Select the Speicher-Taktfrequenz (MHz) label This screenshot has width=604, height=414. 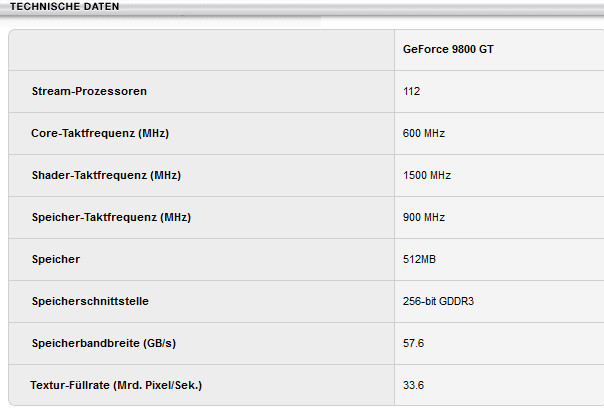(x=111, y=217)
